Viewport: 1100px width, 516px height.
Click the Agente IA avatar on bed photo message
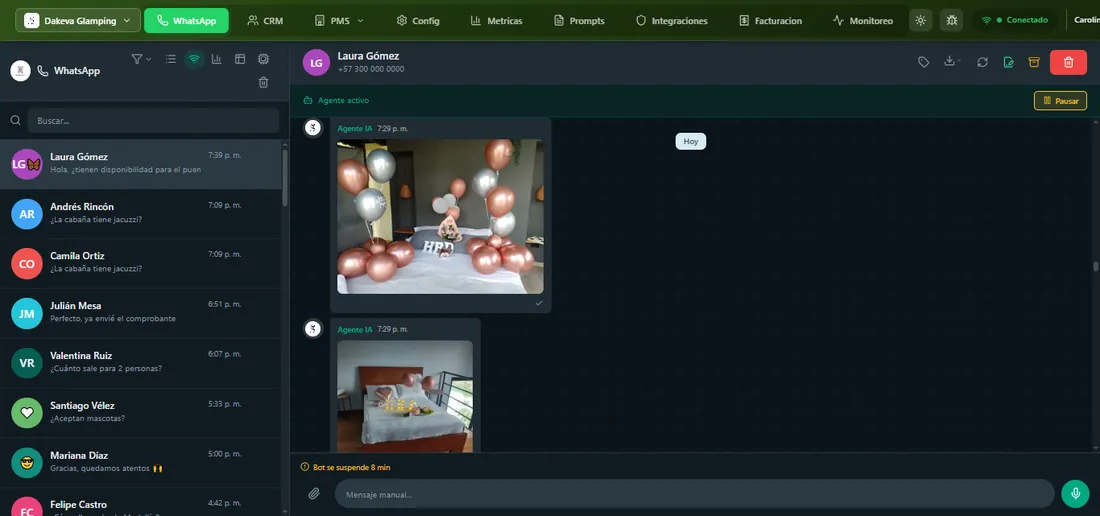[313, 328]
